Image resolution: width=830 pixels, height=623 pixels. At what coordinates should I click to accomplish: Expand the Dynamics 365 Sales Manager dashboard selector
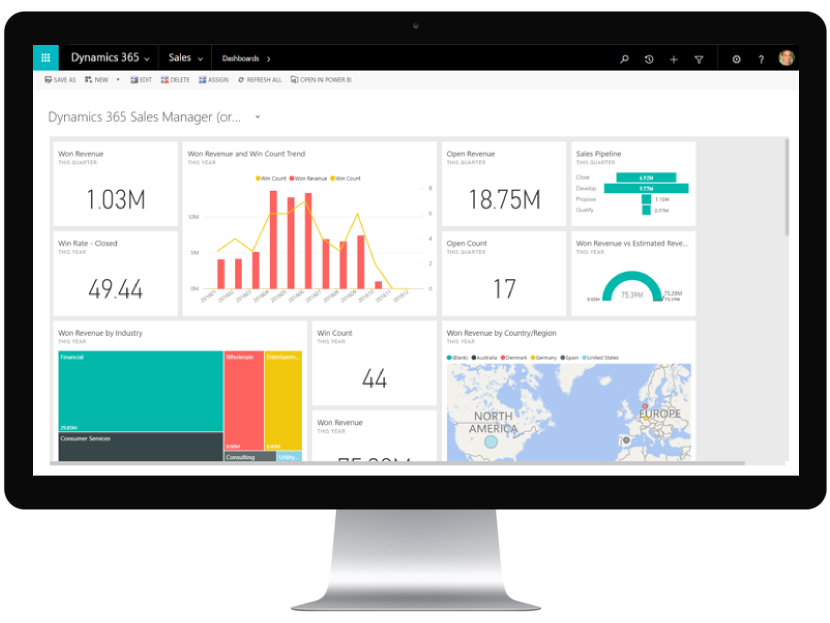point(258,117)
